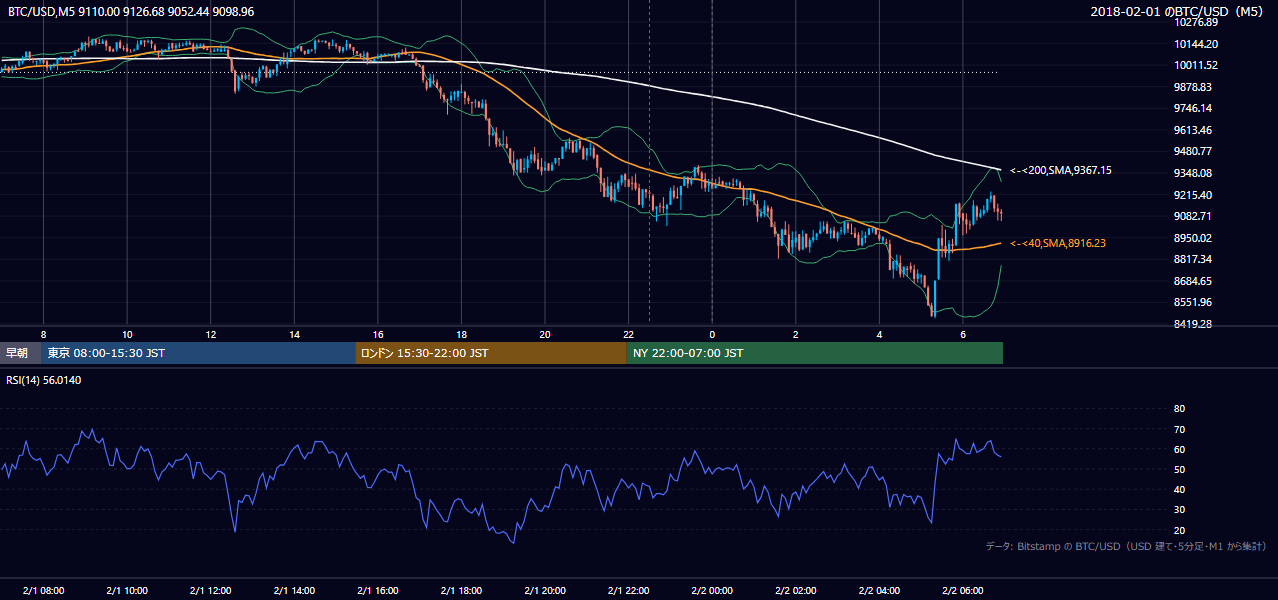Select the ロンドン 15:30-22:00 JST session bar
1278x600 pixels.
(x=491, y=353)
